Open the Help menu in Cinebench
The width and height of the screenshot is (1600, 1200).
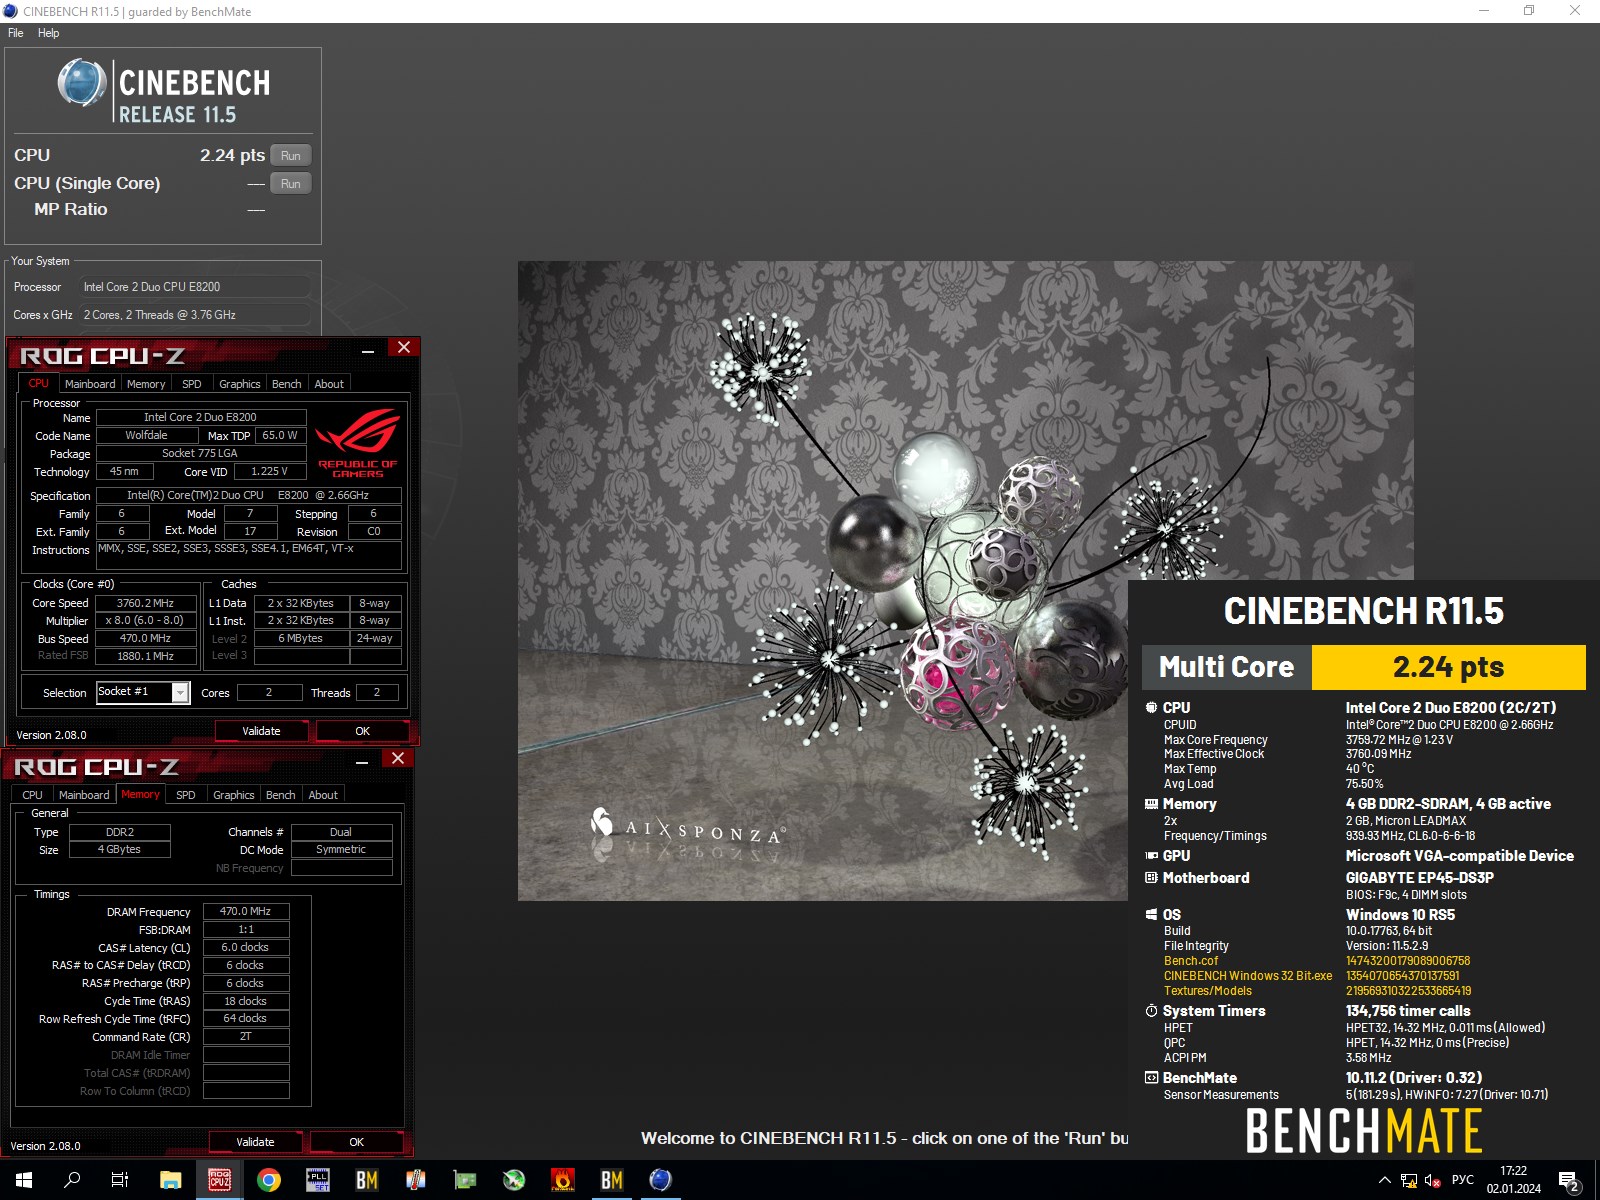(49, 33)
